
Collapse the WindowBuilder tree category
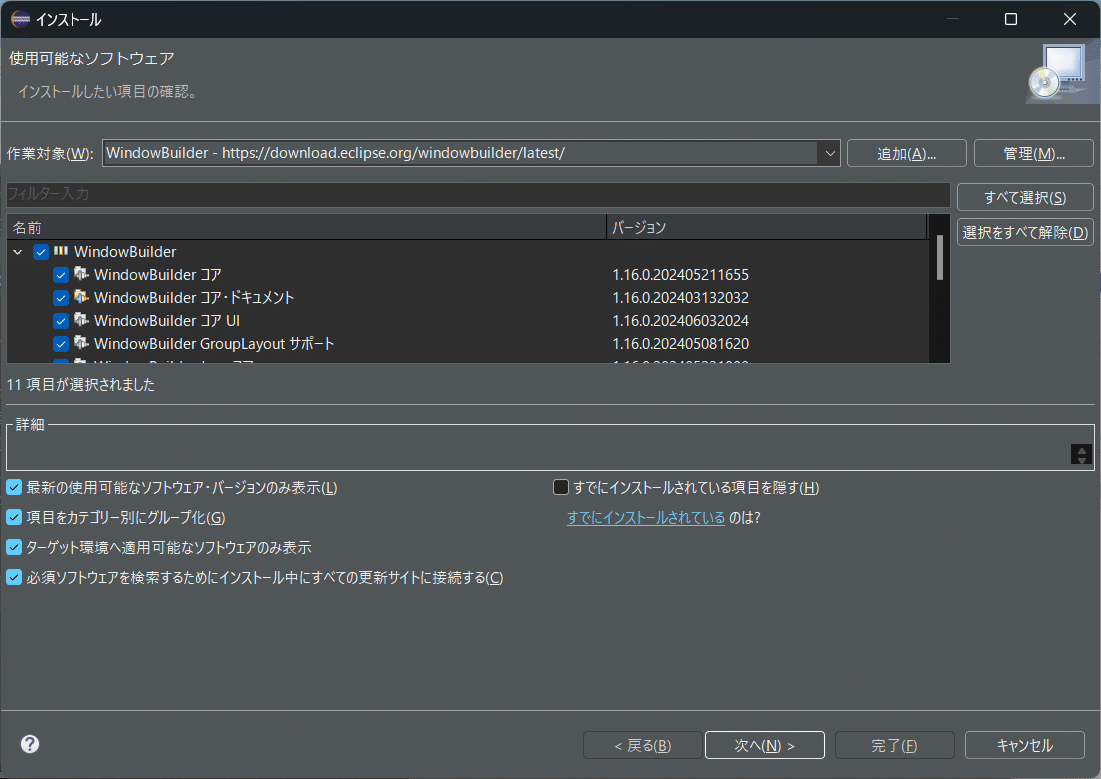[18, 251]
